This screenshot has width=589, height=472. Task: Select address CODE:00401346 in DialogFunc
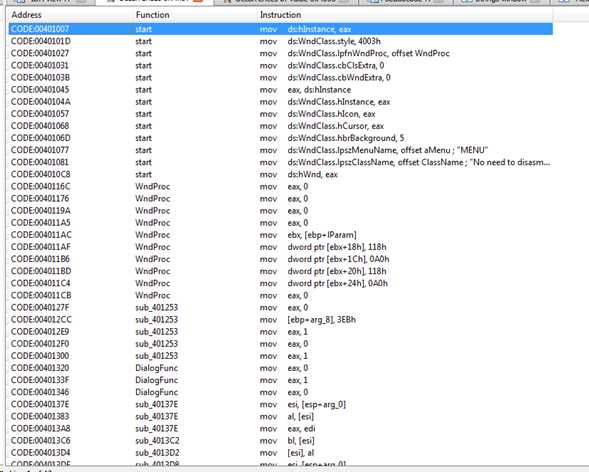[x=40, y=392]
